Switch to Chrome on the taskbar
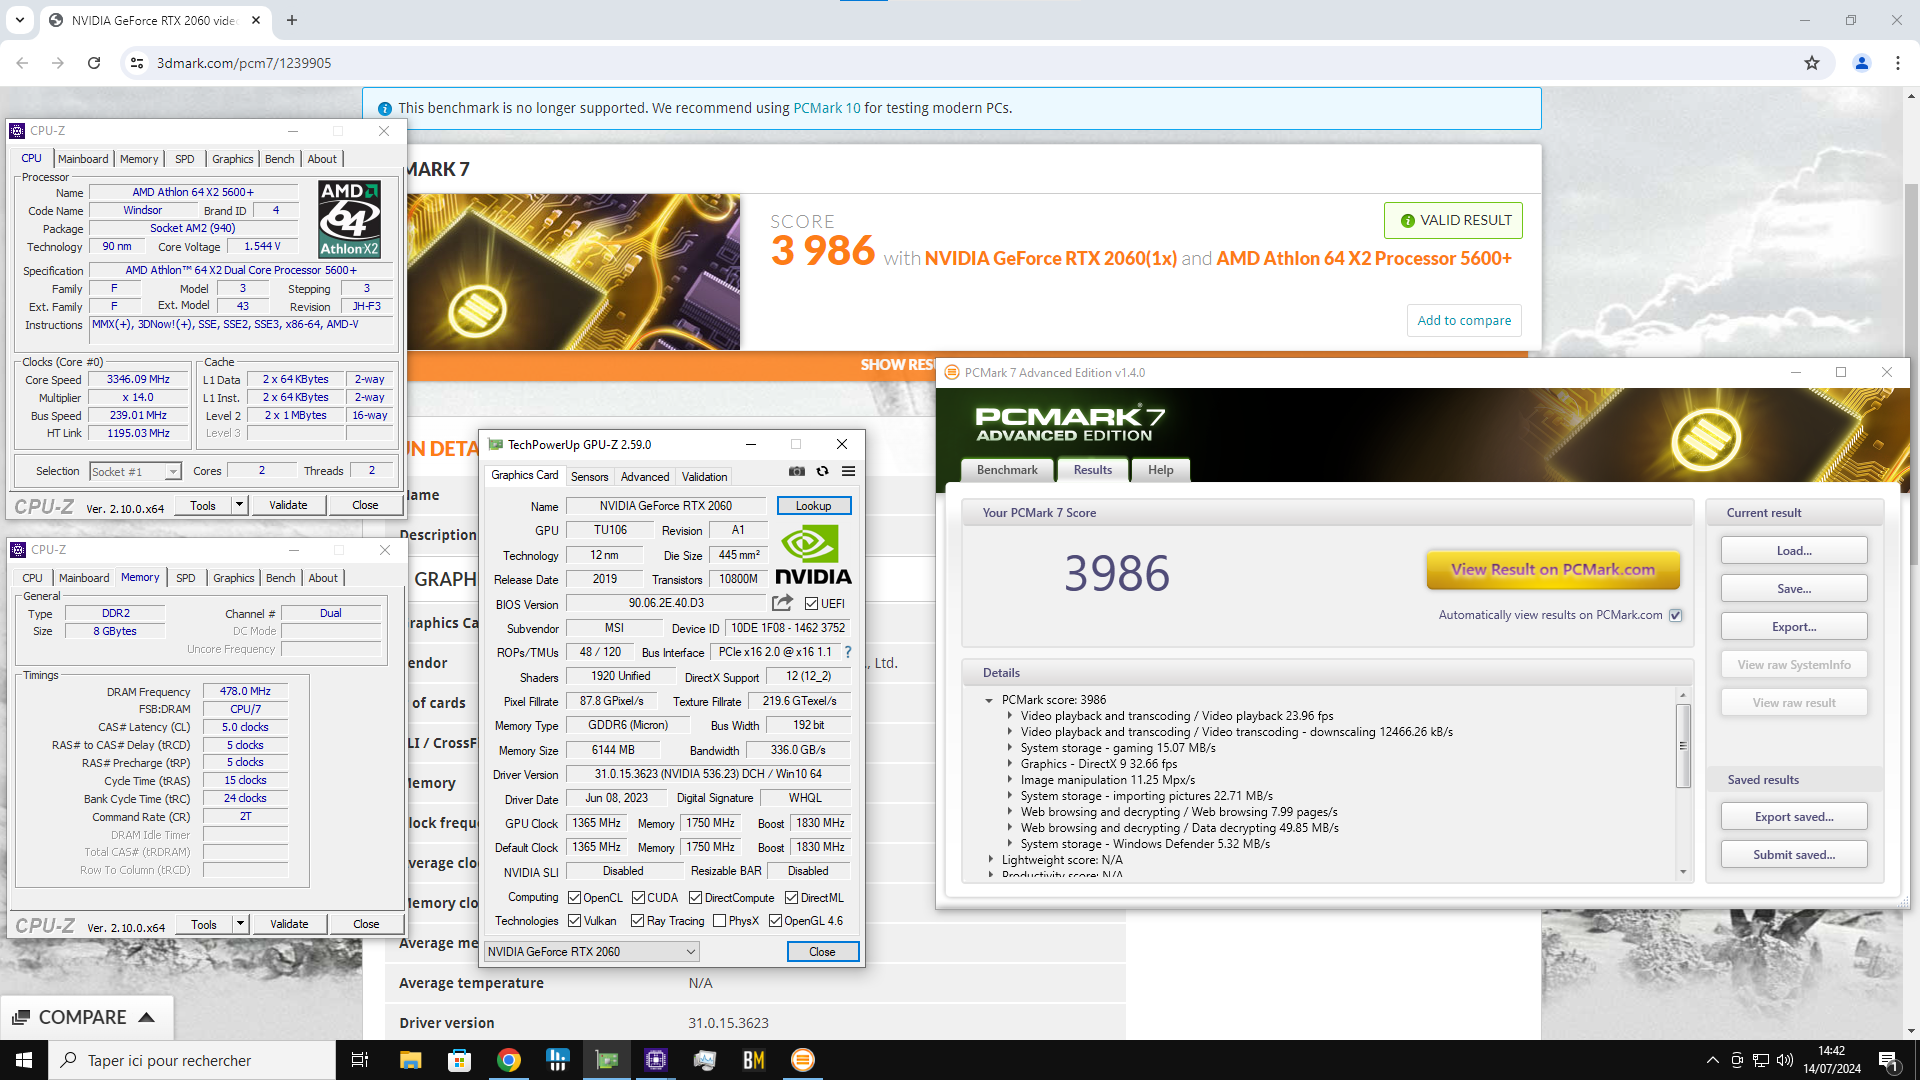1920x1080 pixels. (x=508, y=1060)
